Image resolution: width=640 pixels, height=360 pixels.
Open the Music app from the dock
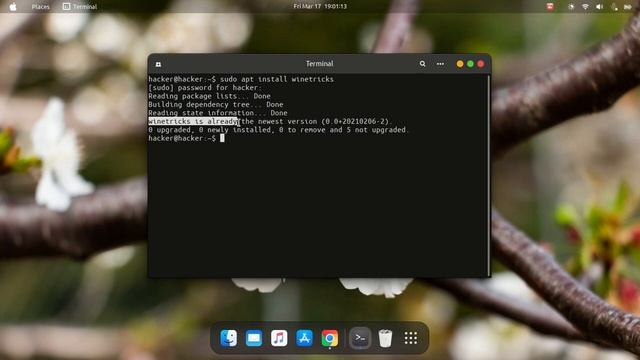(279, 338)
